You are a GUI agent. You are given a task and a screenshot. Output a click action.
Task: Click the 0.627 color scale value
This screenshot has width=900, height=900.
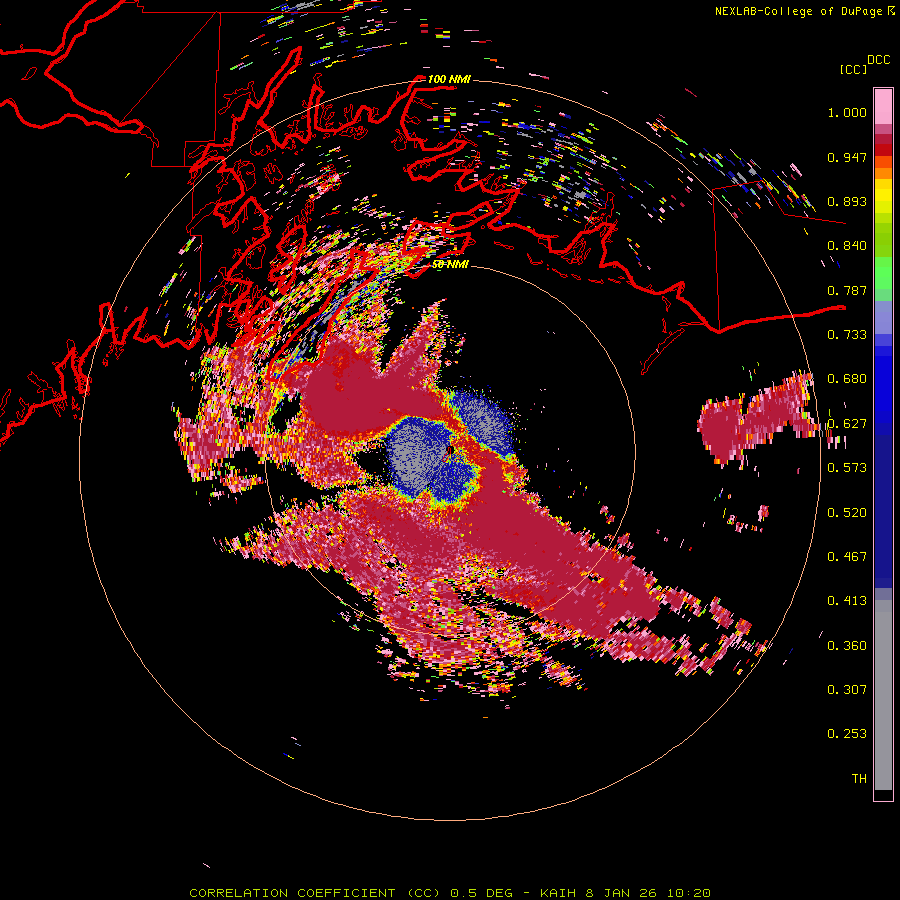[x=847, y=424]
